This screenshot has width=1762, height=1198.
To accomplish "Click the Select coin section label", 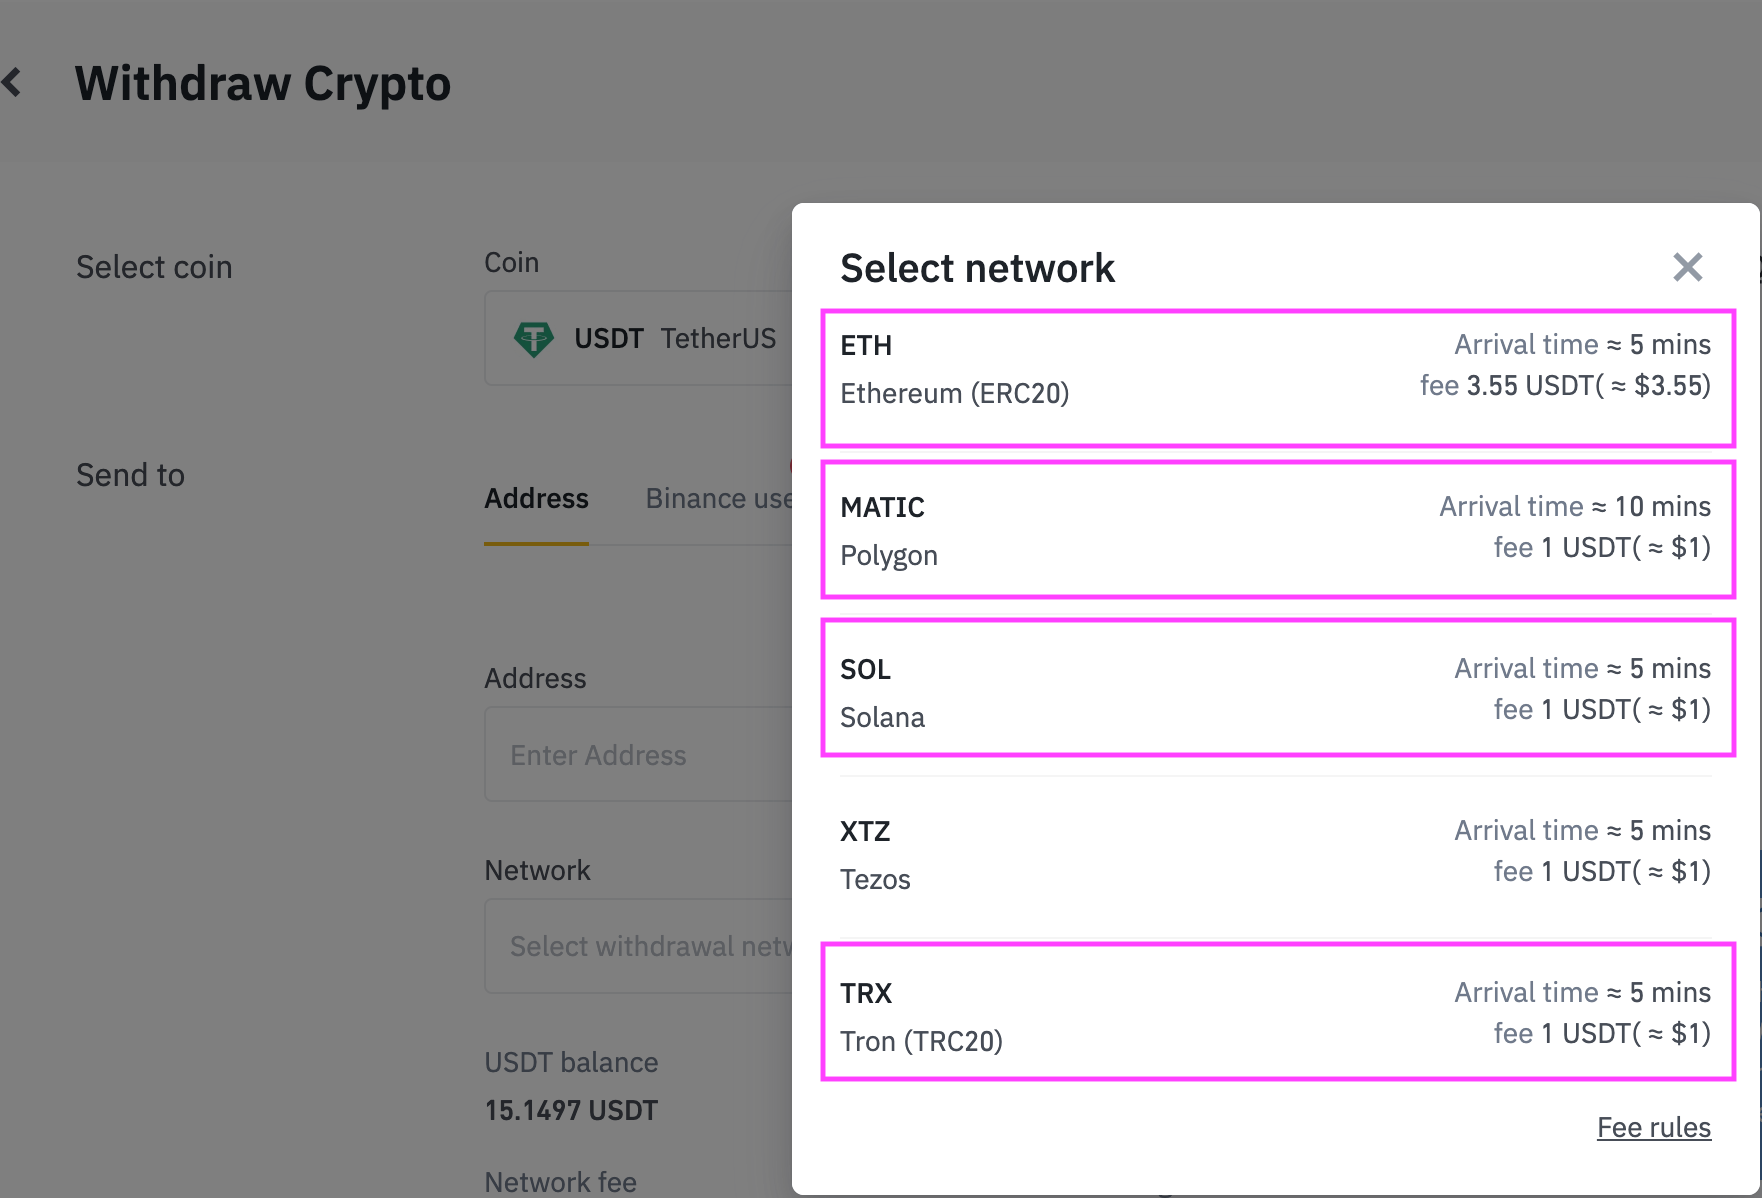I will point(154,267).
